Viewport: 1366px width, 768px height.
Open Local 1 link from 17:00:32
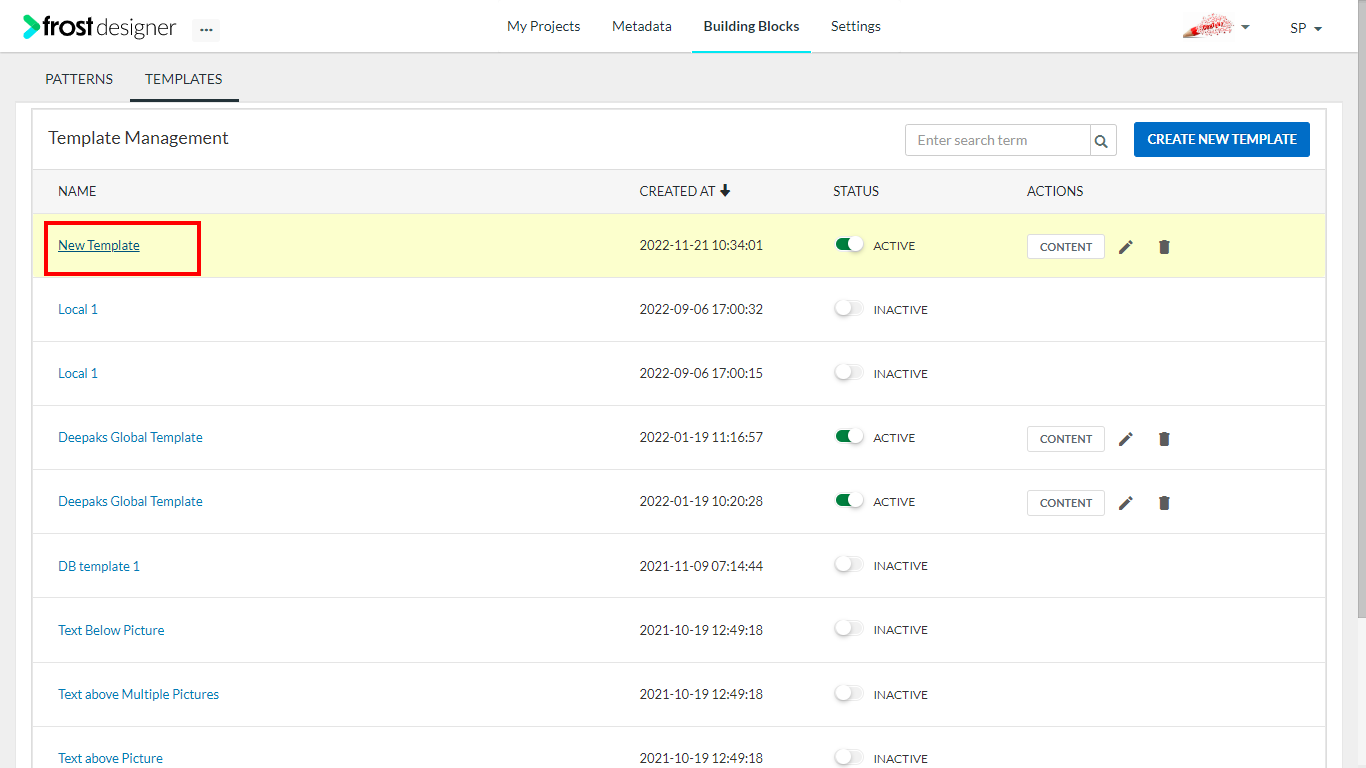[x=78, y=309]
